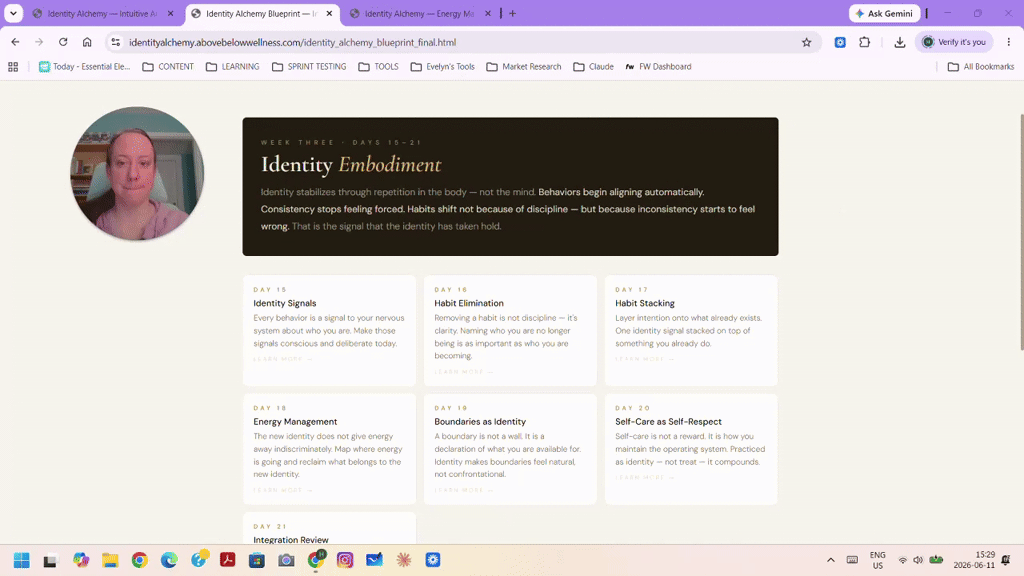
Task: Open the TOOLS bookmarks folder
Action: pos(378,67)
